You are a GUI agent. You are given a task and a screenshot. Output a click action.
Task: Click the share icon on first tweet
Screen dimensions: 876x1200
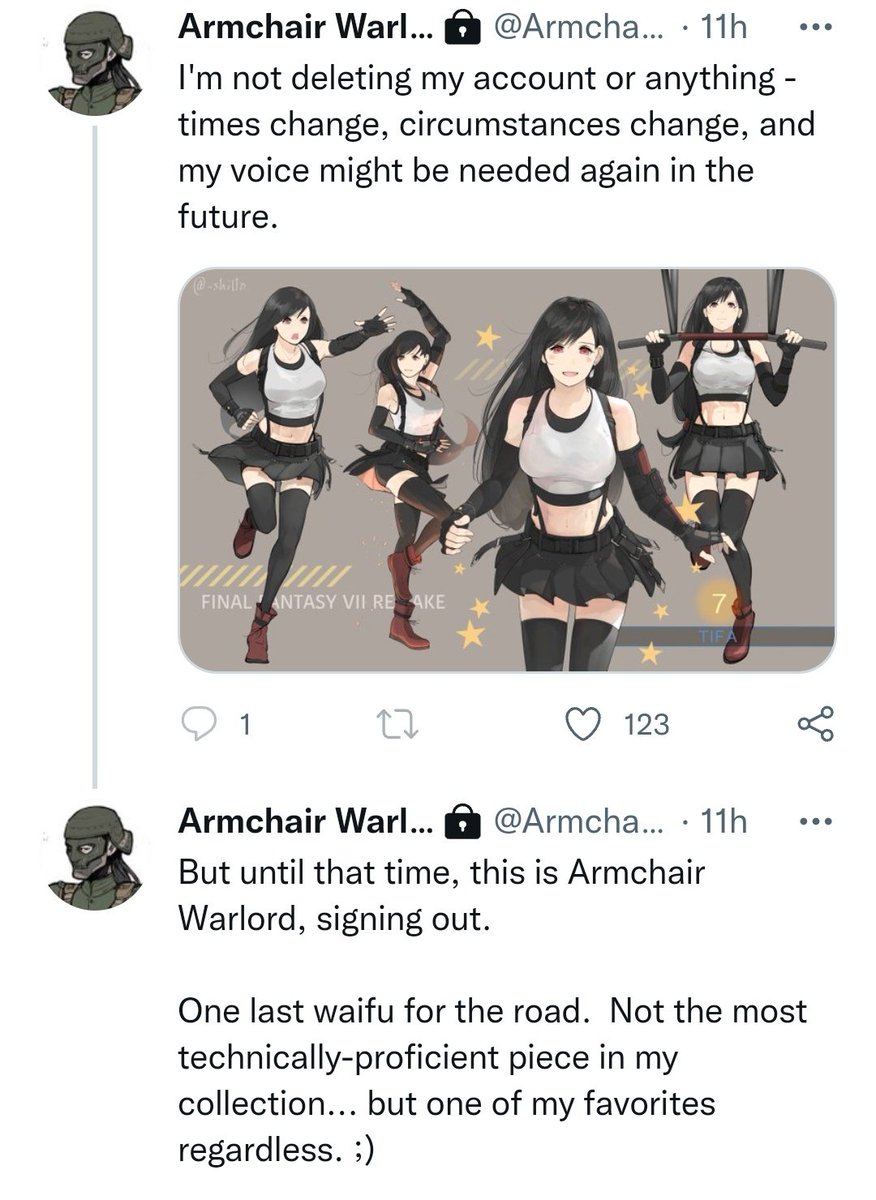pos(816,724)
